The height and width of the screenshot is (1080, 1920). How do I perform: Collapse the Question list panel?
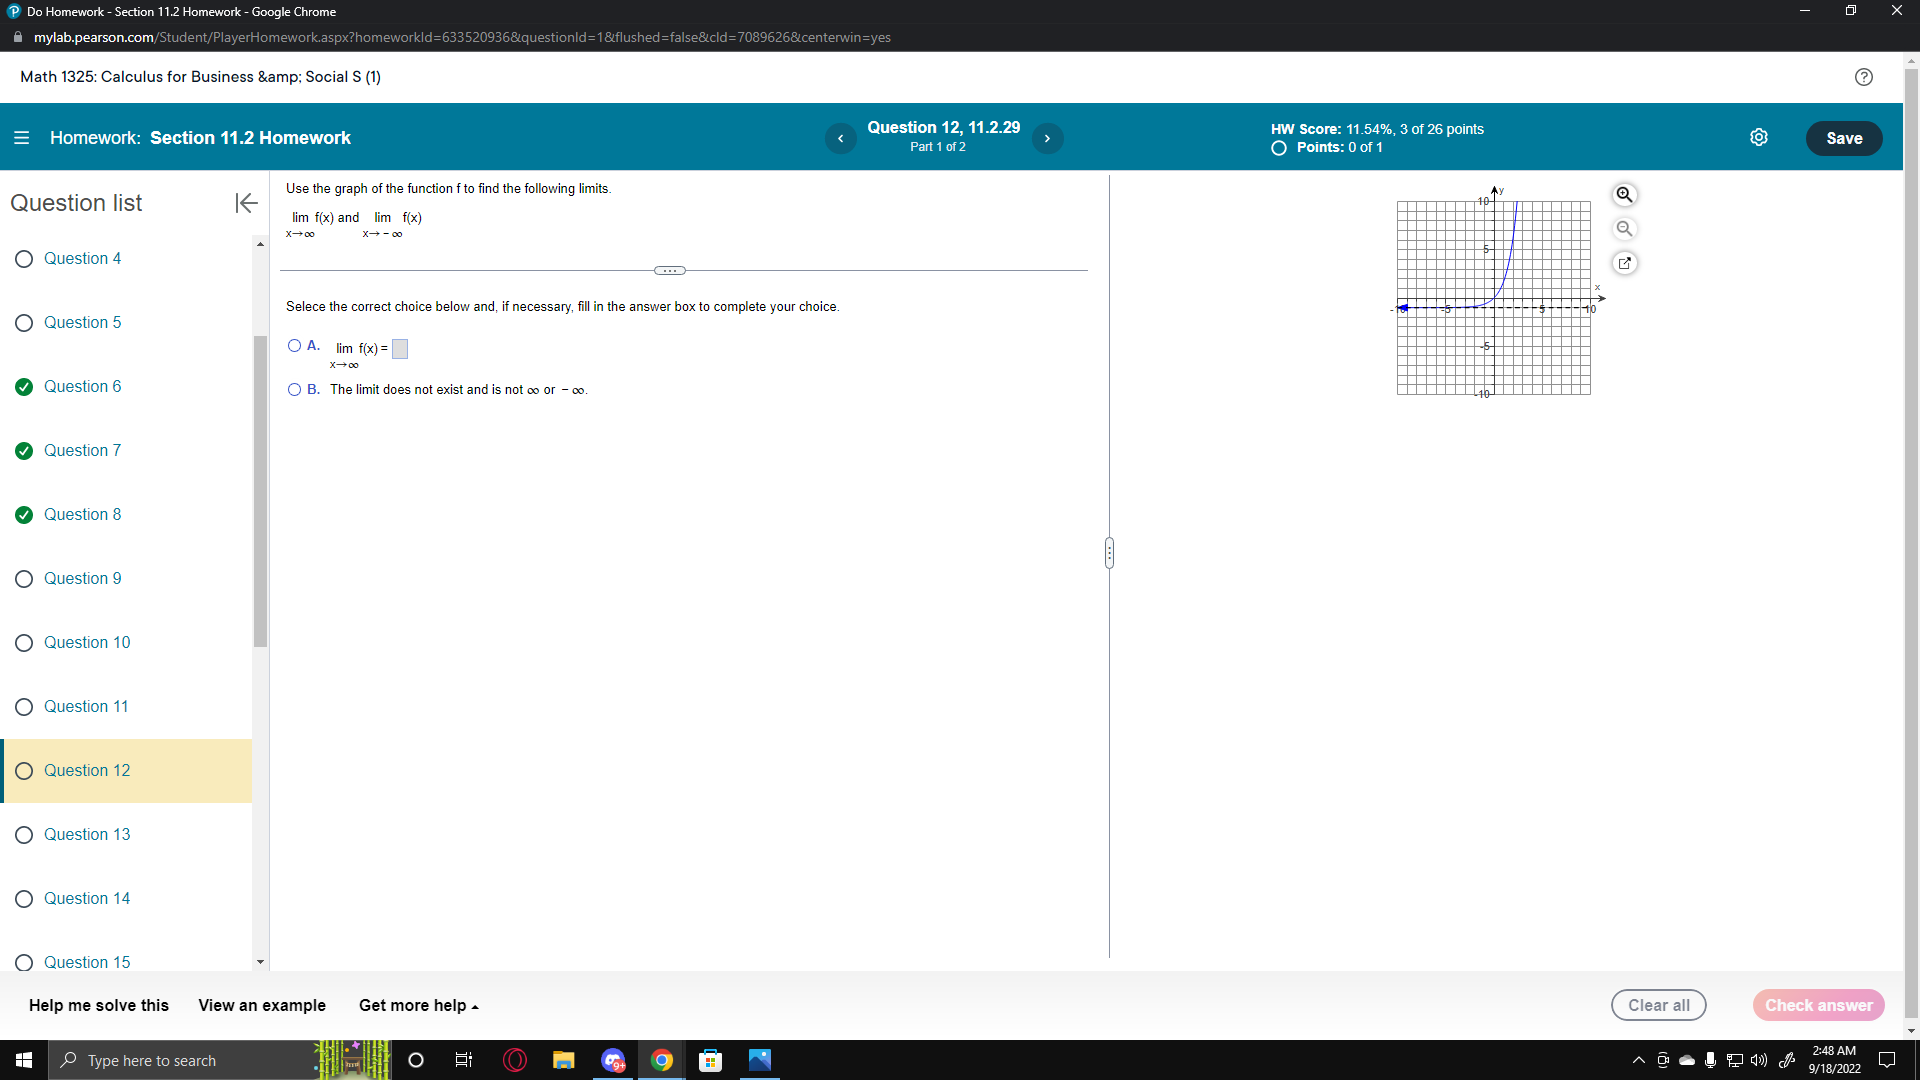246,203
